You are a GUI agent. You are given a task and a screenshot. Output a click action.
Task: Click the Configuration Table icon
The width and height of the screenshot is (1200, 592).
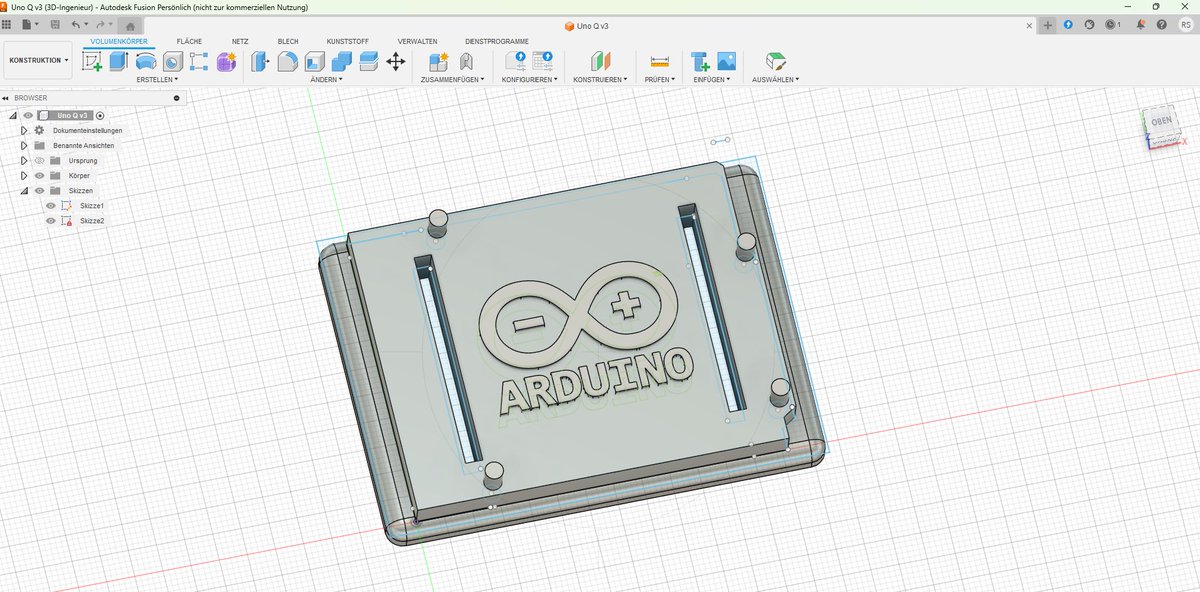click(543, 61)
